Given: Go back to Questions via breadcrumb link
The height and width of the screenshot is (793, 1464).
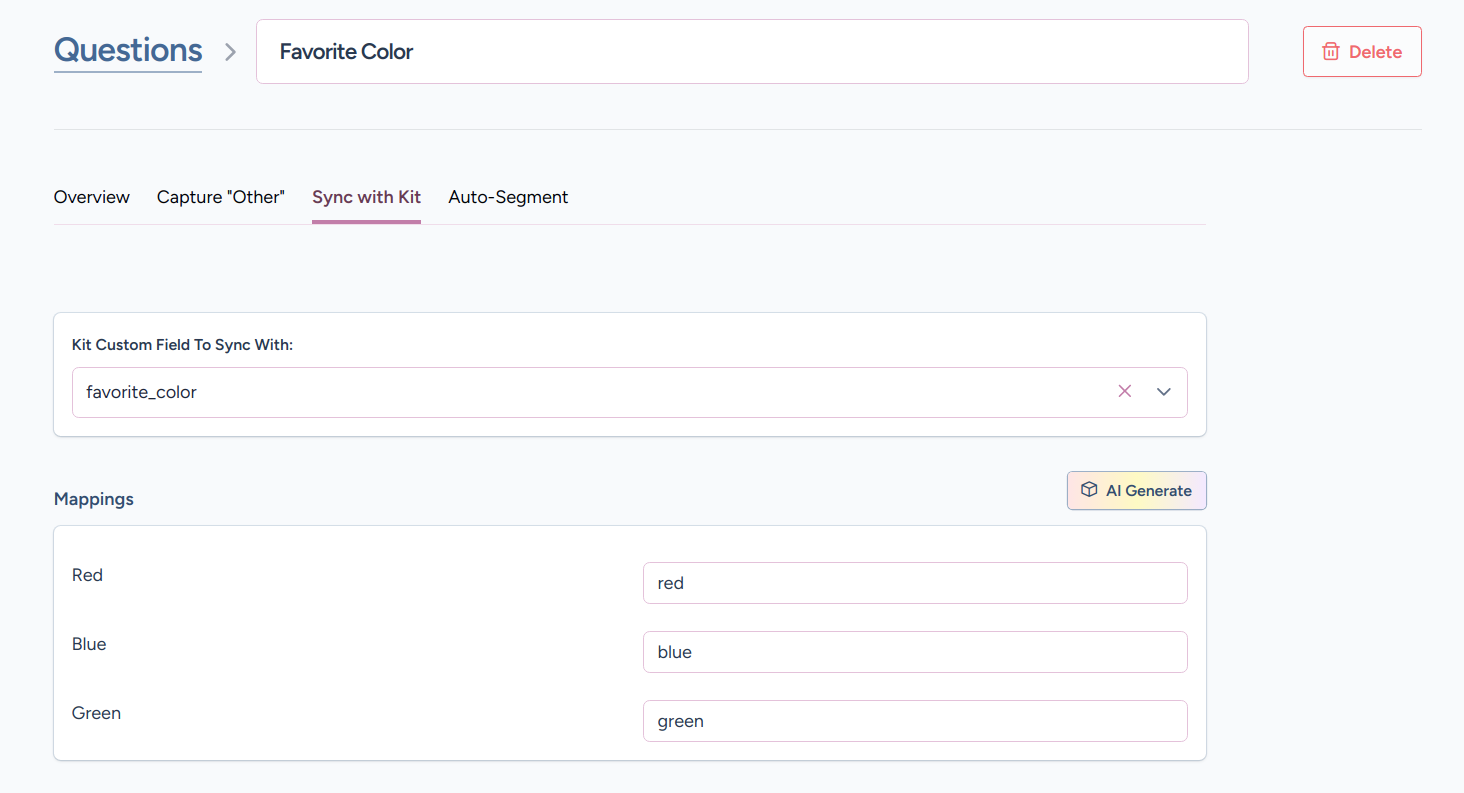Looking at the screenshot, I should (x=128, y=50).
